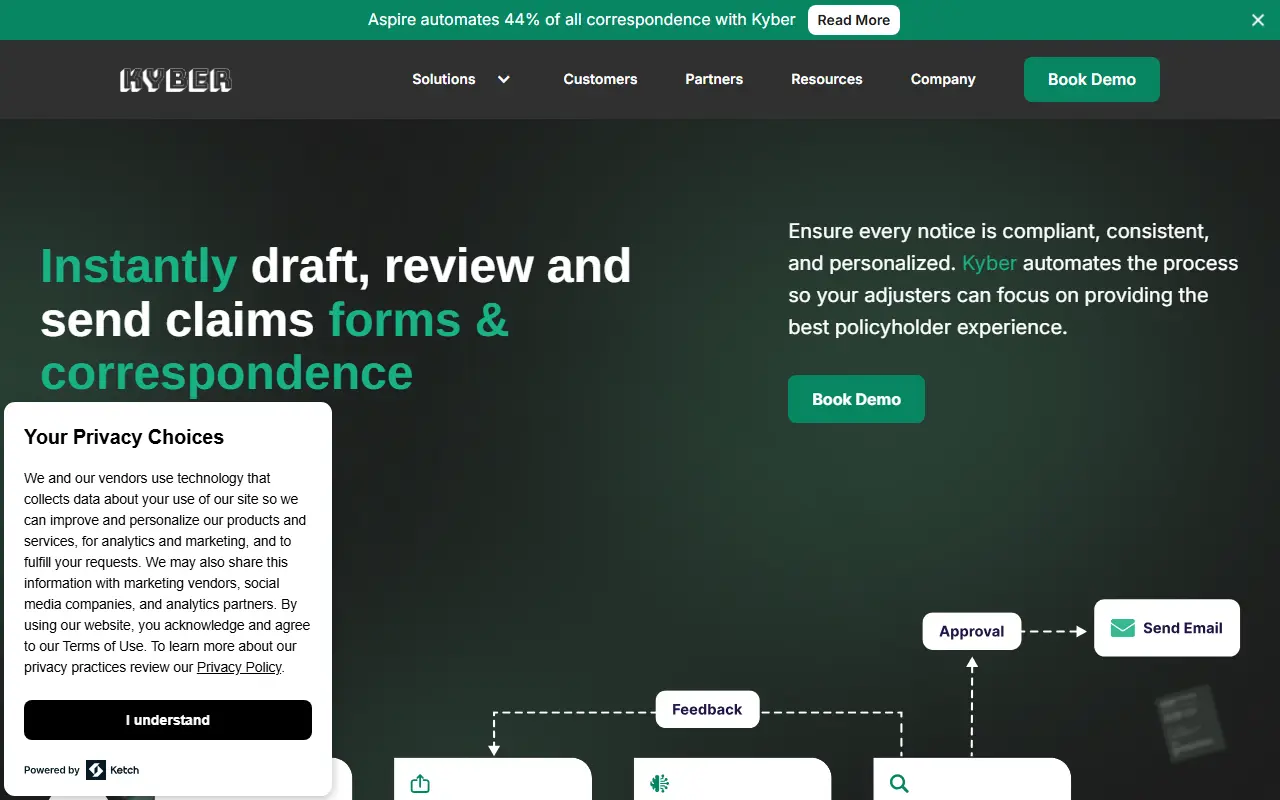
Task: Accept privacy notice with I understand
Action: (168, 720)
